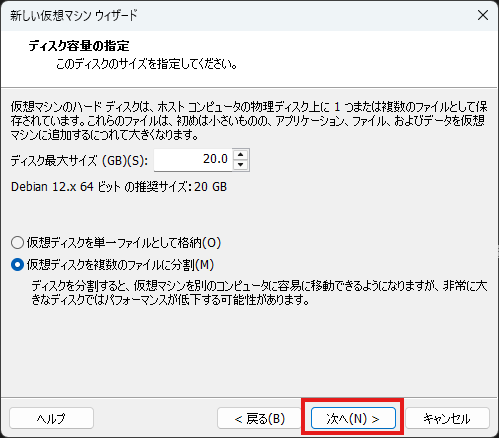Decrease max disk size with down arrow
Image resolution: width=499 pixels, height=438 pixels.
click(241, 165)
